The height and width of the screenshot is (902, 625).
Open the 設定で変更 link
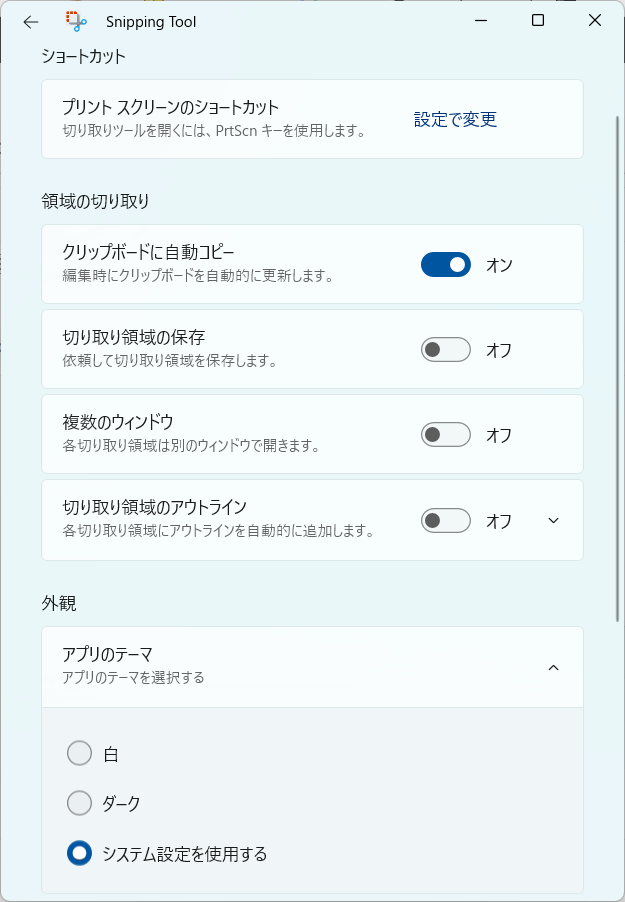(455, 120)
